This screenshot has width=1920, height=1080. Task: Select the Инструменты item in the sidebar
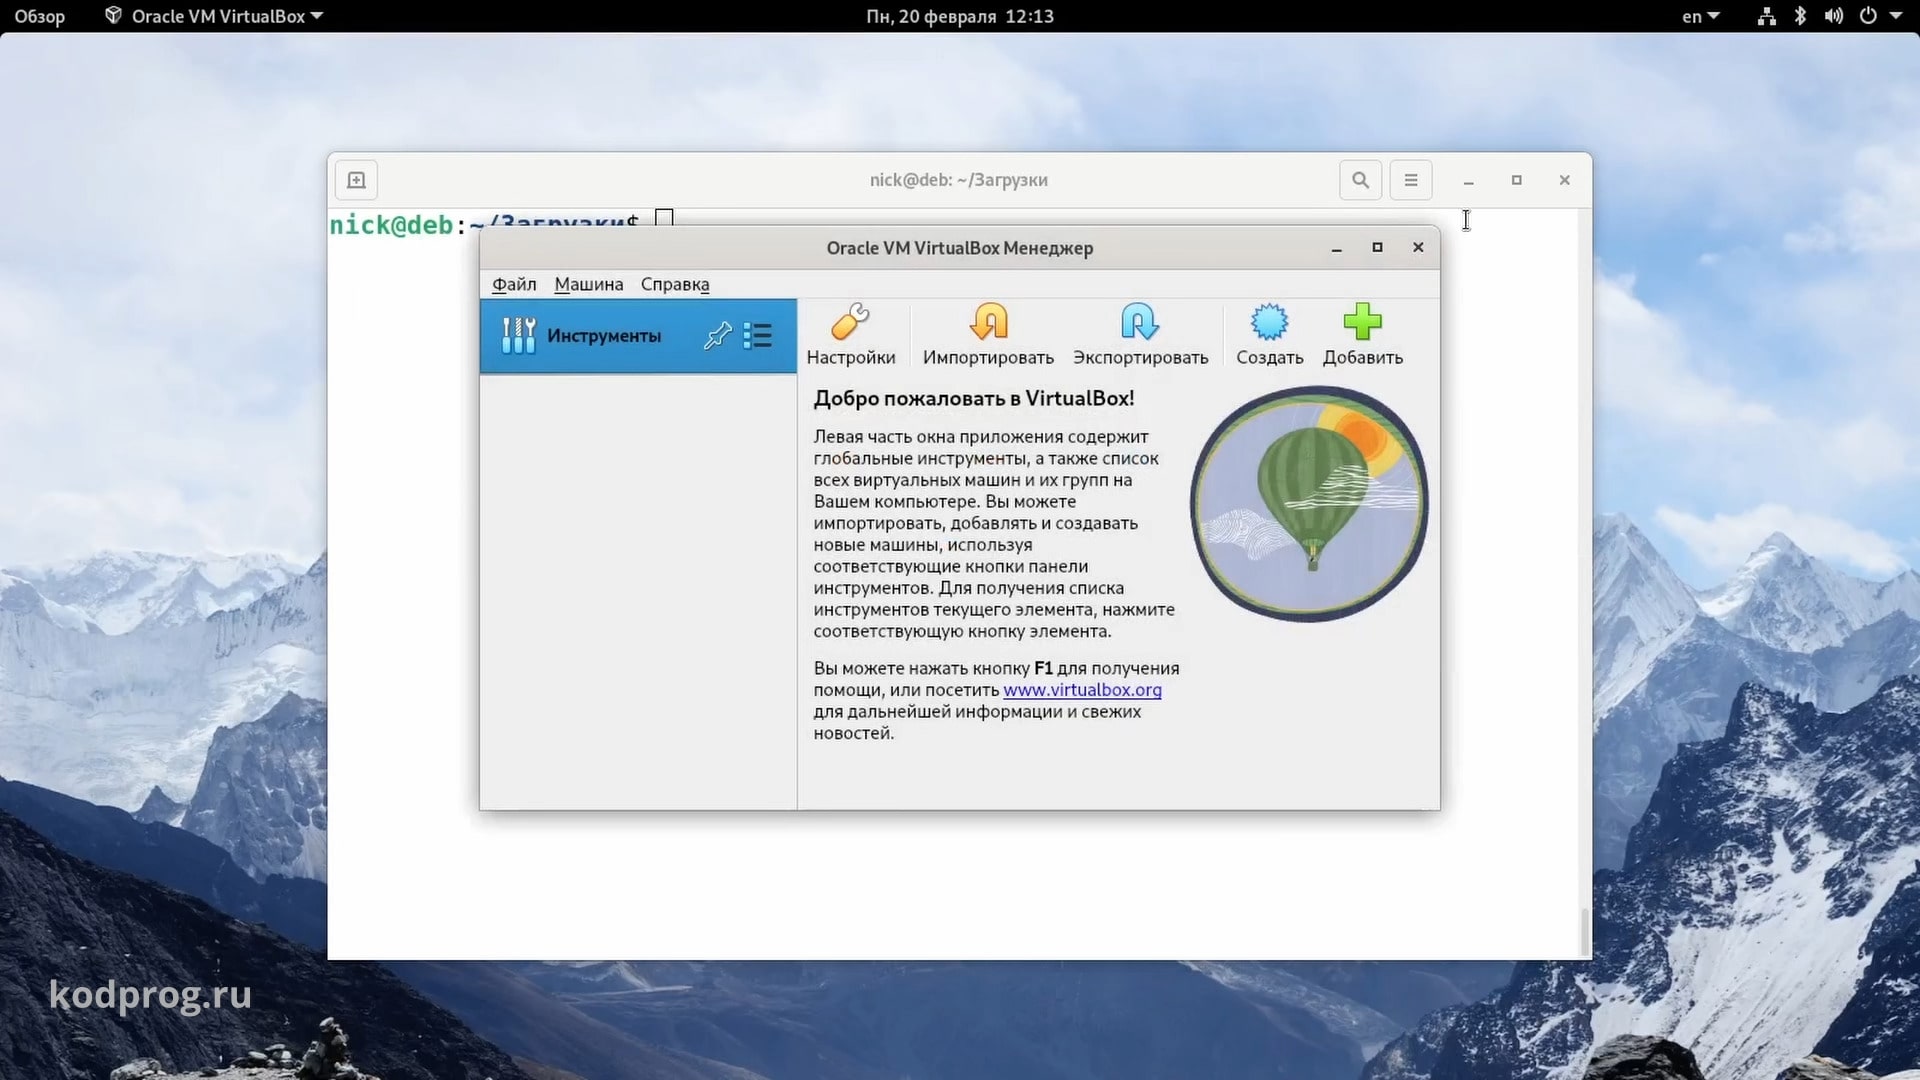coord(638,336)
